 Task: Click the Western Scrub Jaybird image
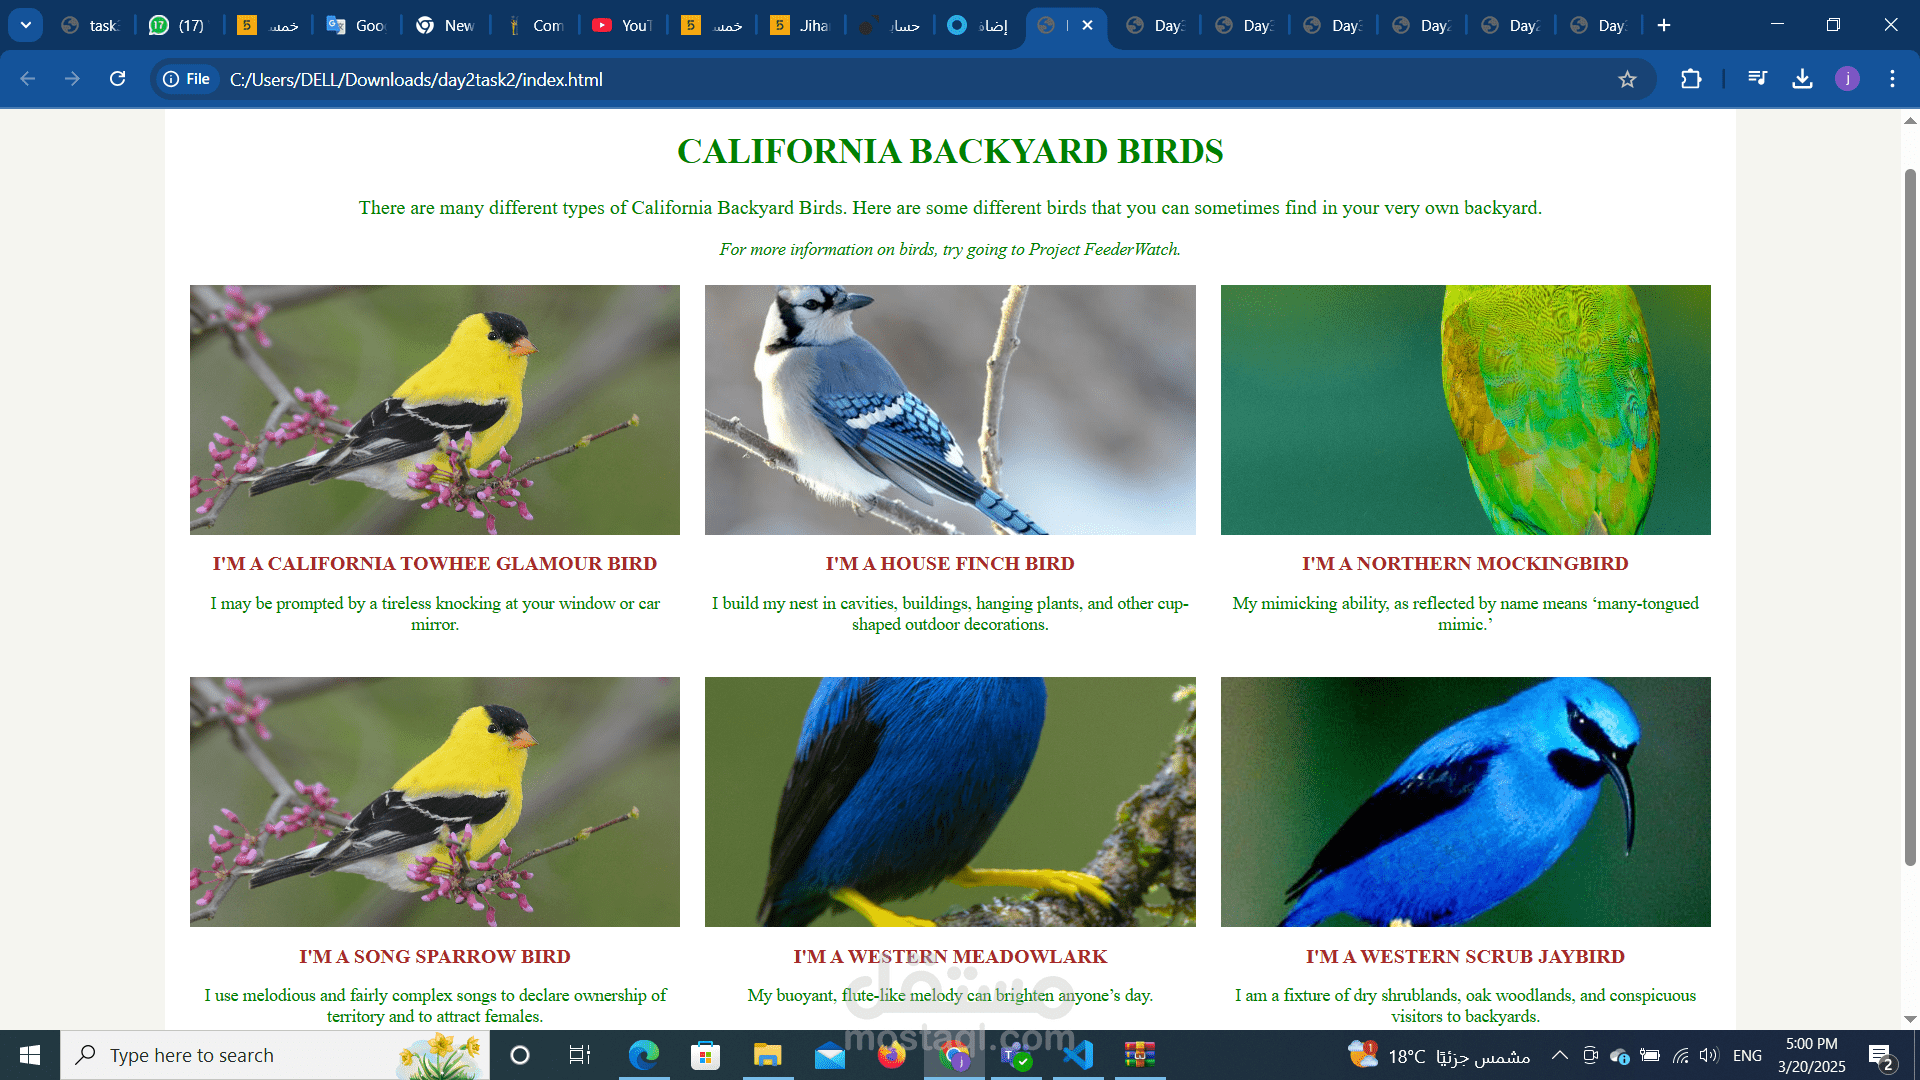click(x=1465, y=802)
